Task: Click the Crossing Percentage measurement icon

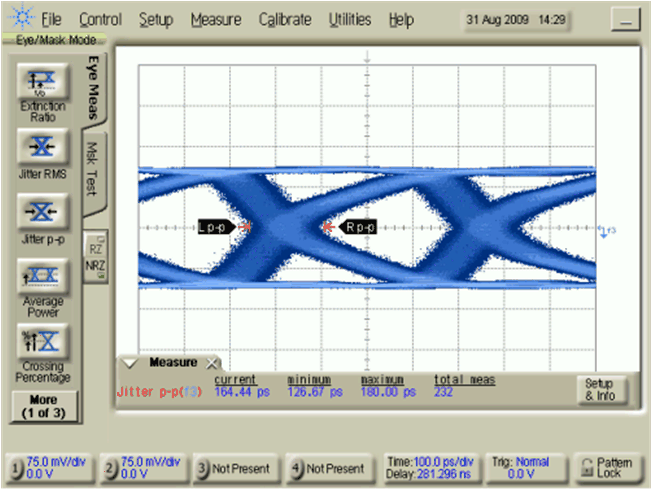Action: point(42,342)
